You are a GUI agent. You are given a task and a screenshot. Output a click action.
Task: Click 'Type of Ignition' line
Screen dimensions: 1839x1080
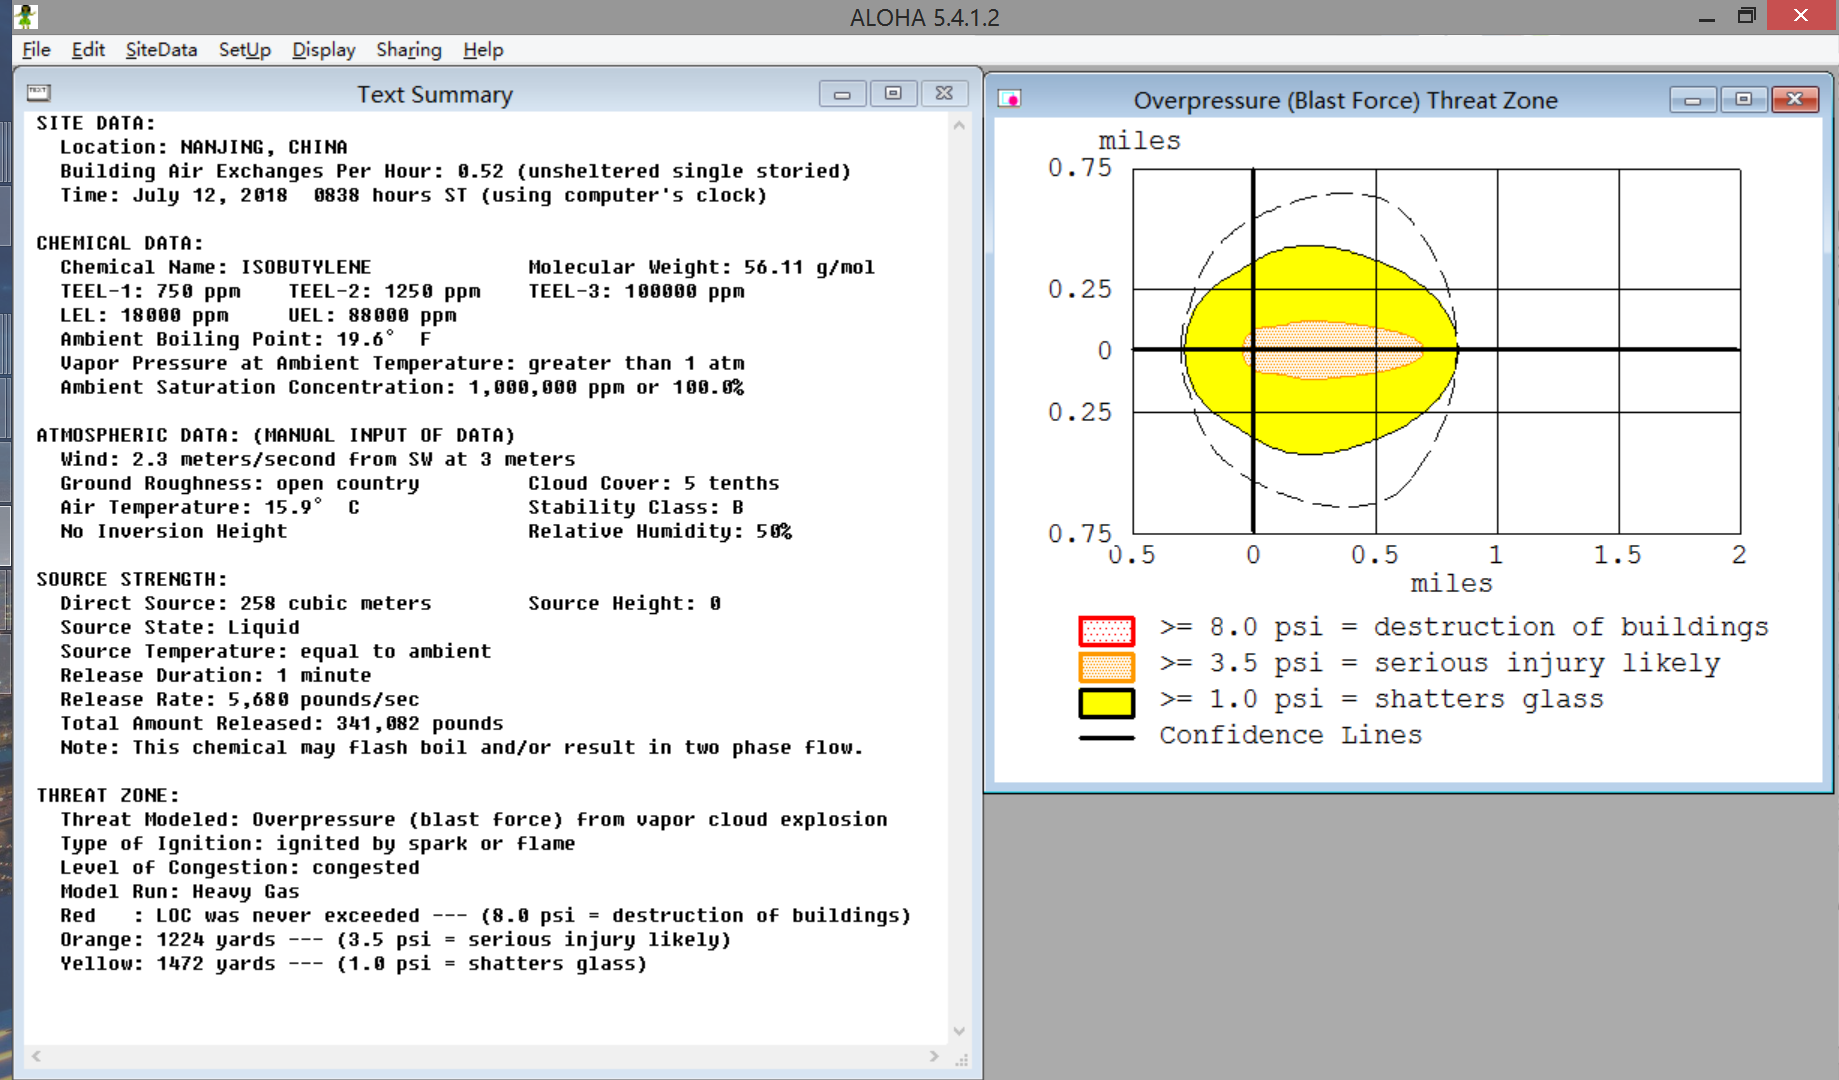point(318,843)
